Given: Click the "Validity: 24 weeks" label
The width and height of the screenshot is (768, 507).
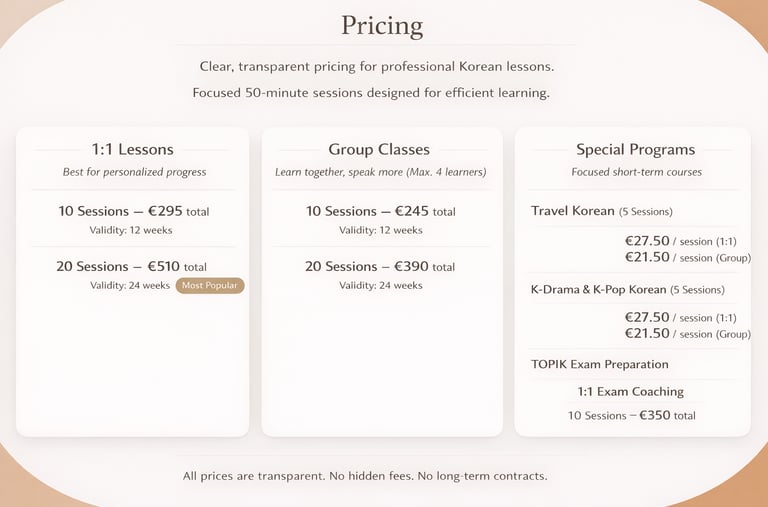Looking at the screenshot, I should pos(130,285).
